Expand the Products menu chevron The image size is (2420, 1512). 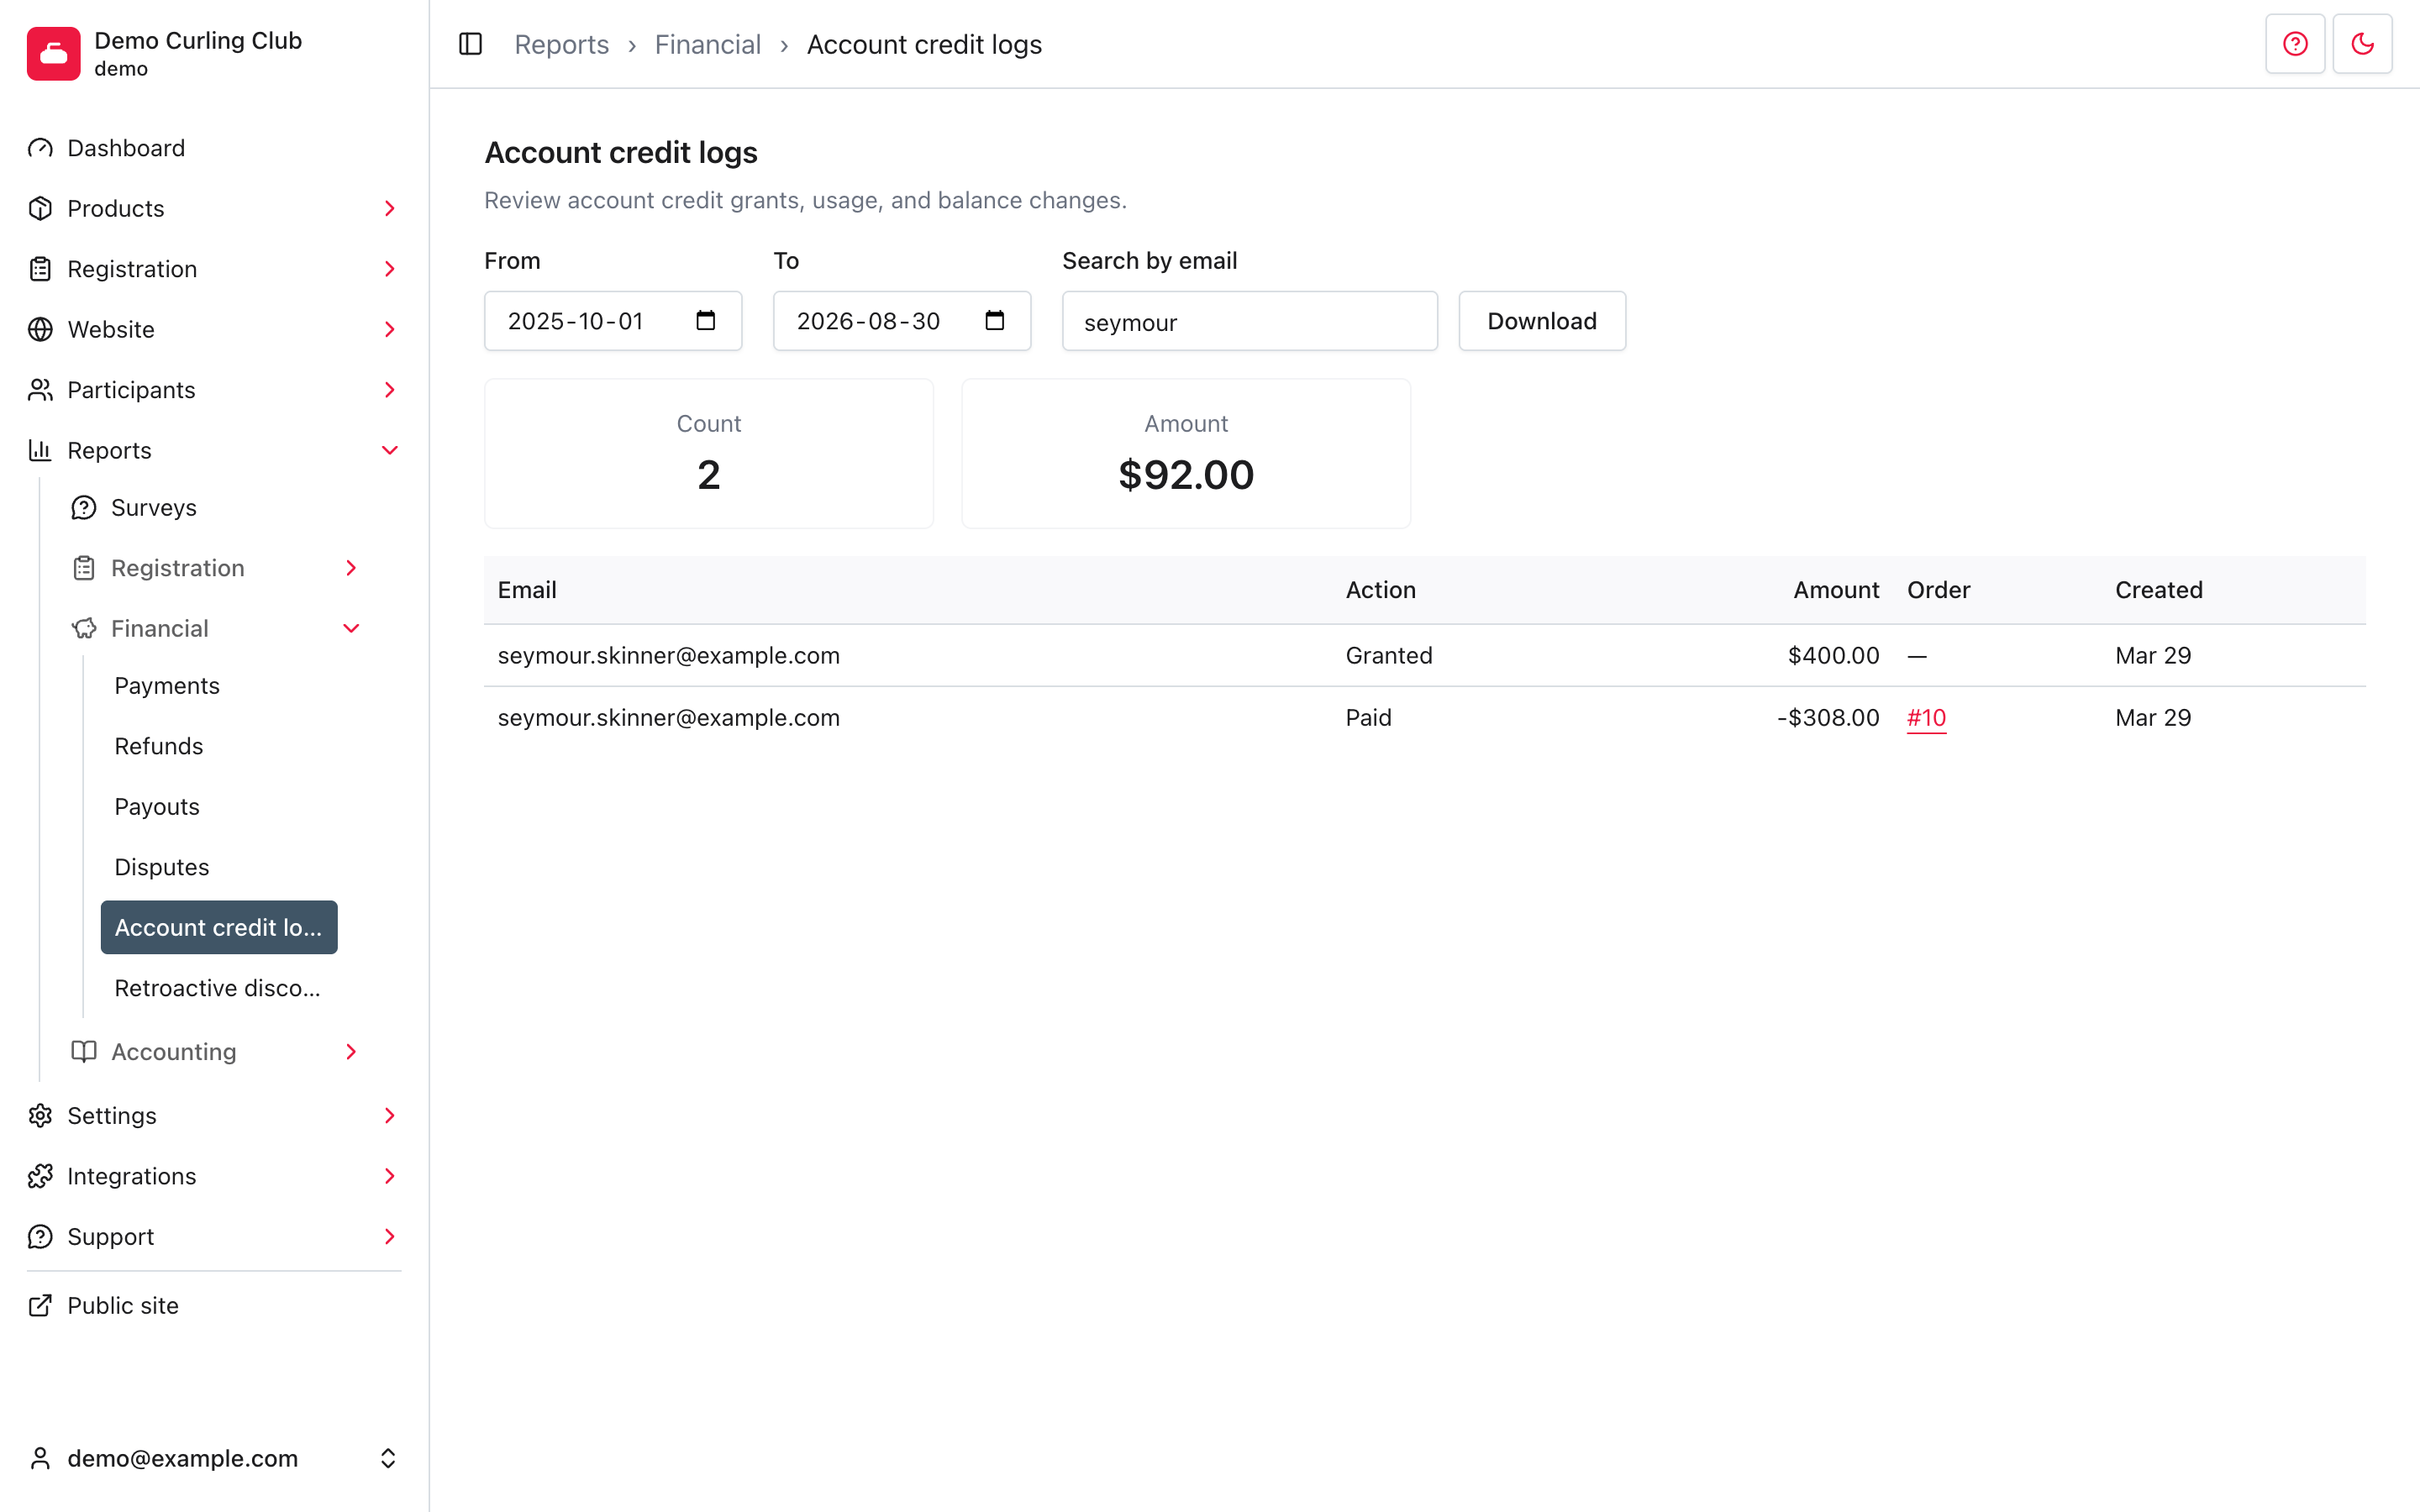pos(390,208)
